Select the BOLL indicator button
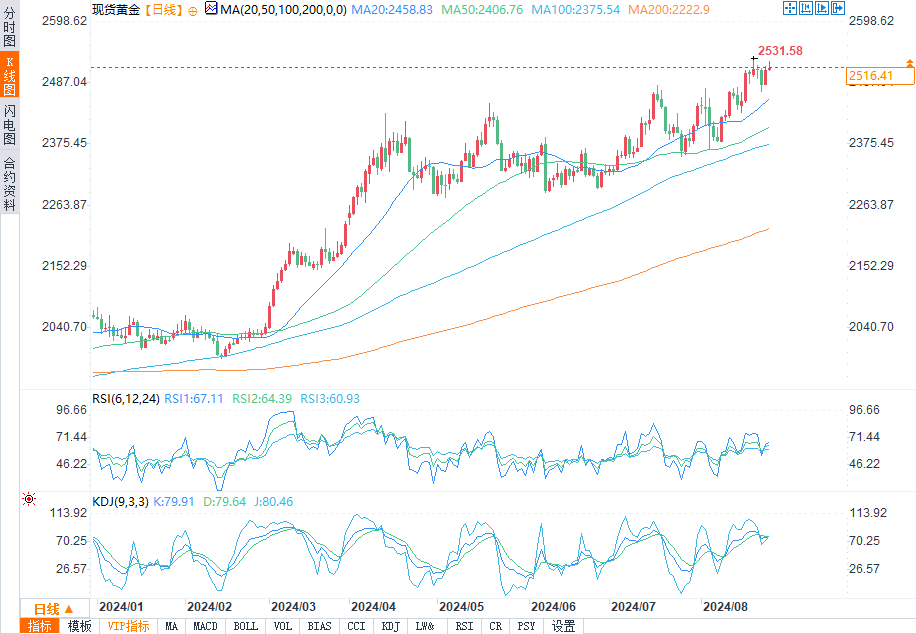This screenshot has width=916, height=634. (x=245, y=626)
